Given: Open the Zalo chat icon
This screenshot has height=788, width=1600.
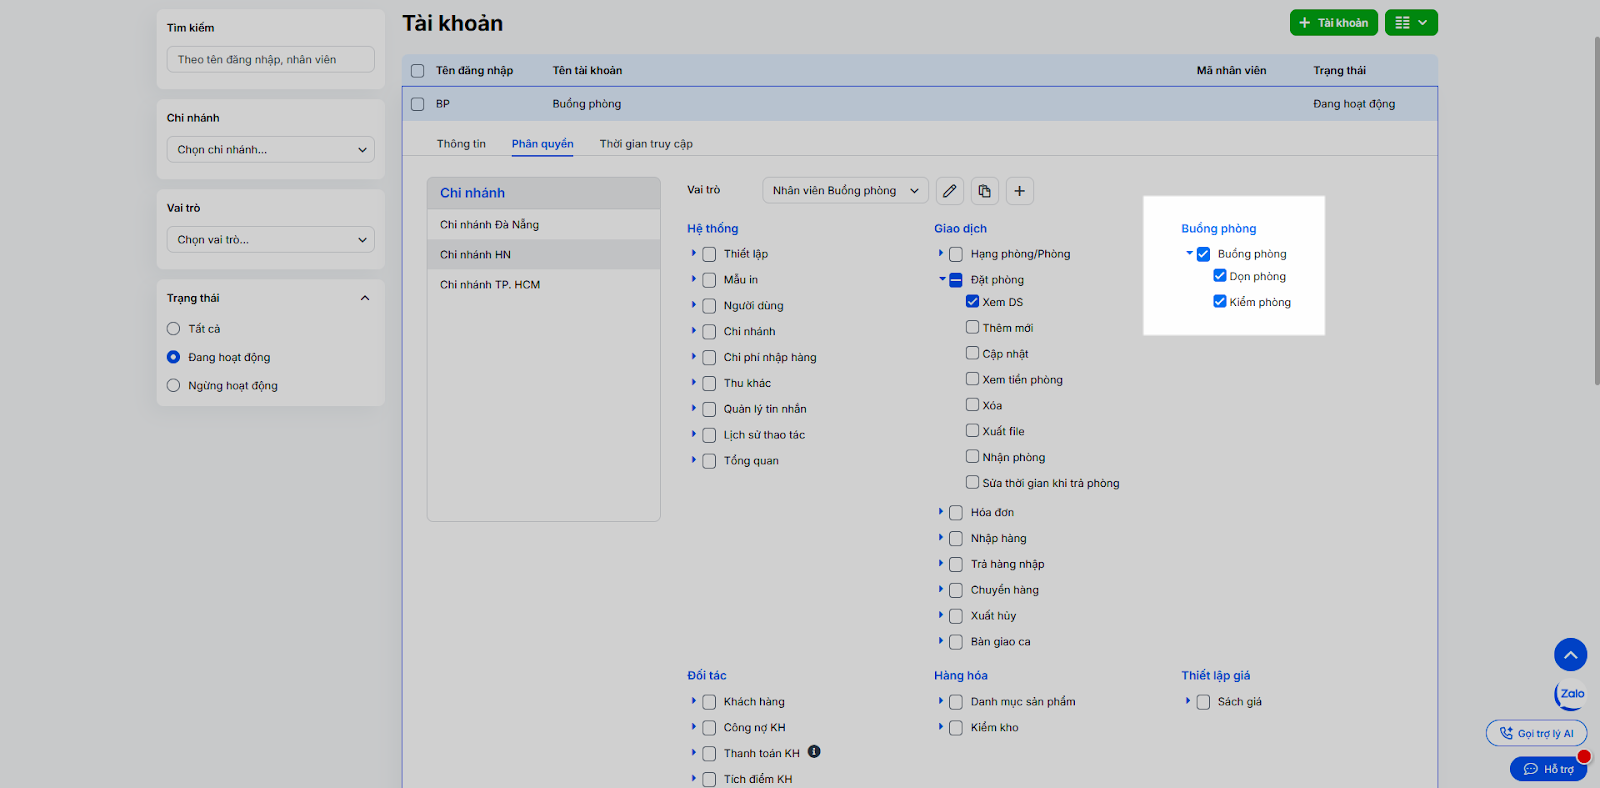Looking at the screenshot, I should [x=1570, y=694].
